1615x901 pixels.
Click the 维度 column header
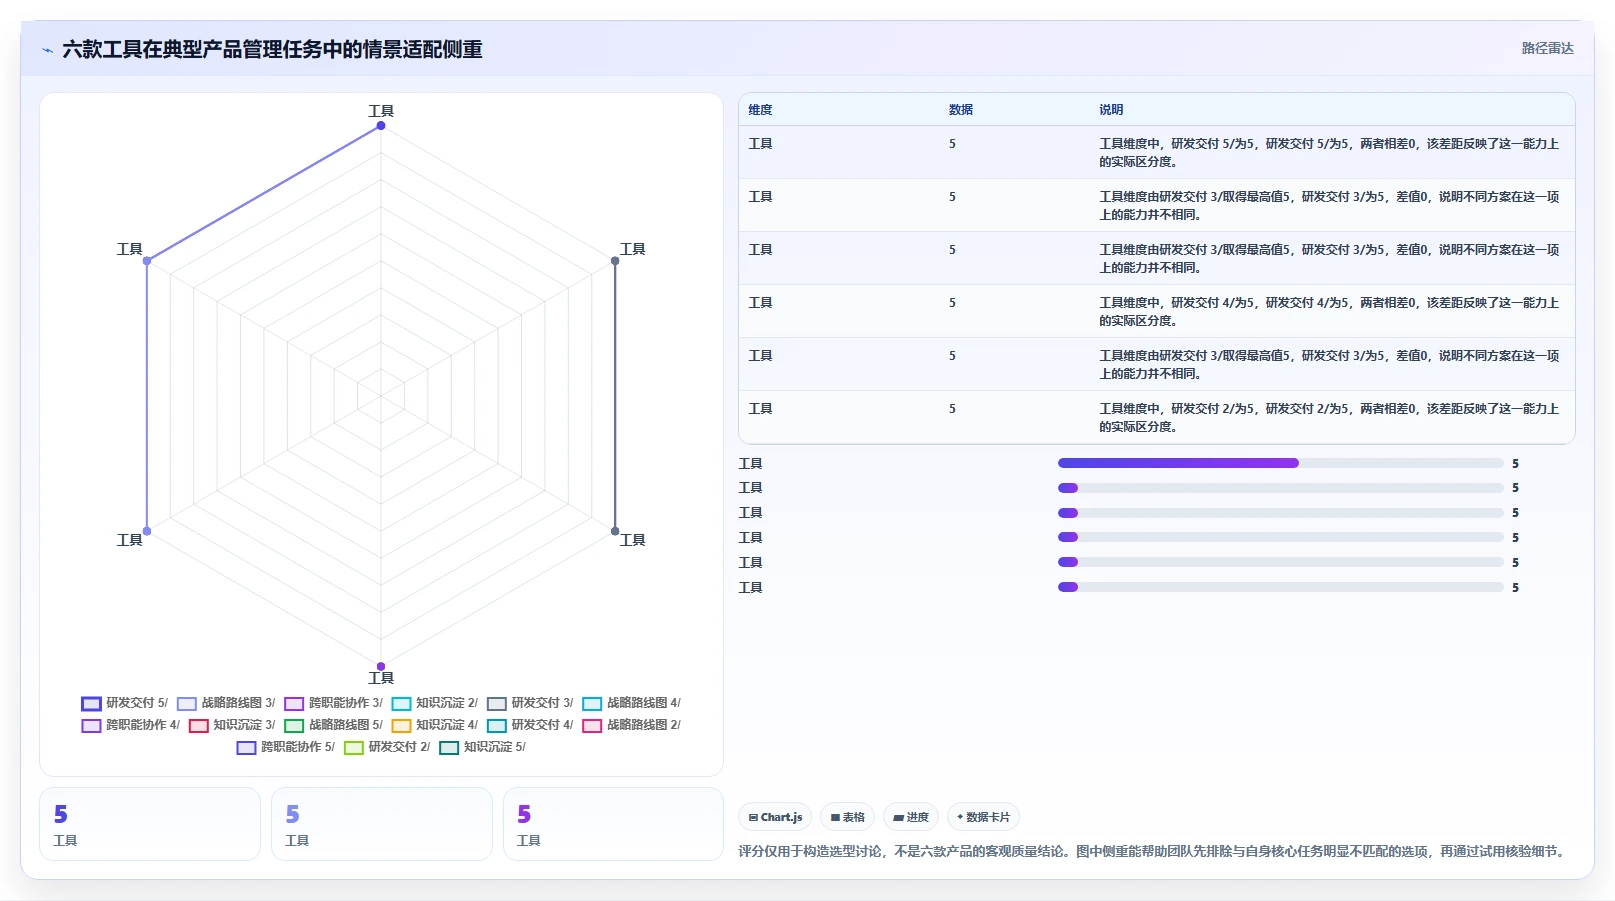click(760, 110)
